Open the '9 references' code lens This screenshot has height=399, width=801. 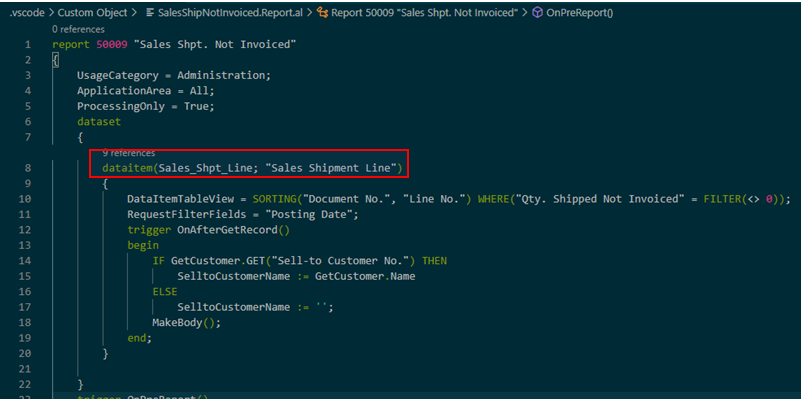click(129, 153)
